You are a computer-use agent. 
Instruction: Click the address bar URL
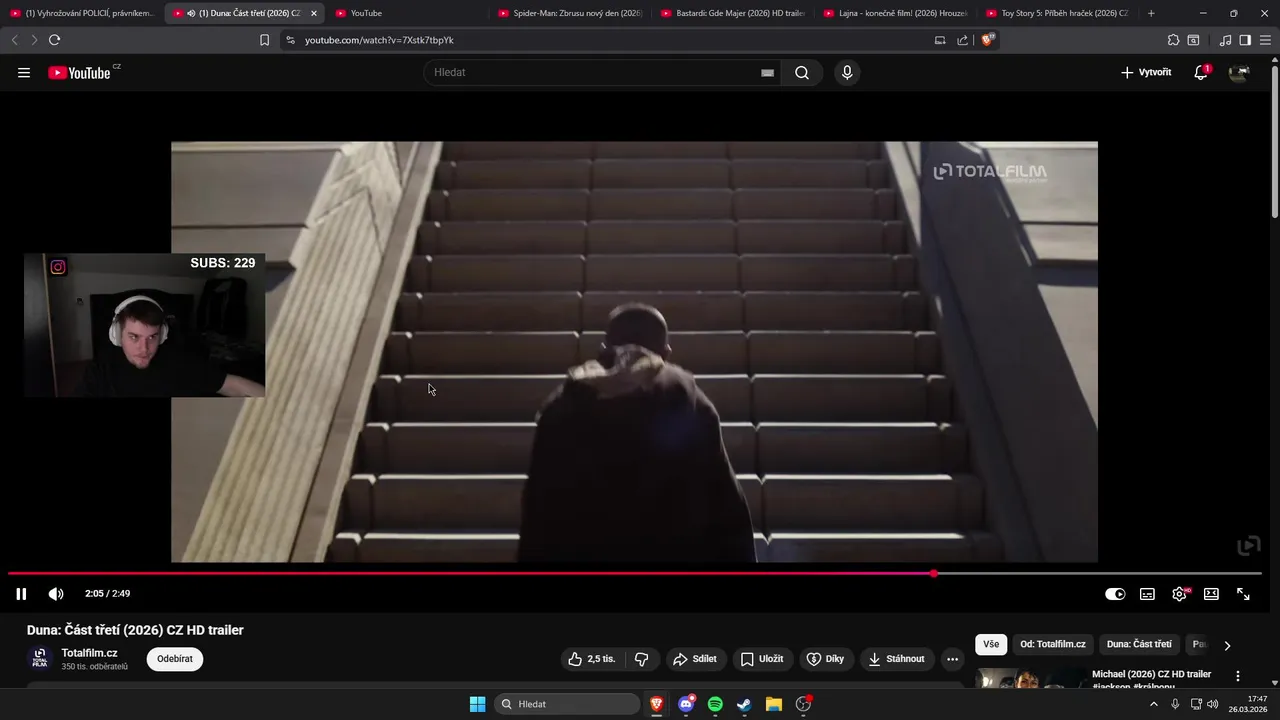[x=379, y=40]
